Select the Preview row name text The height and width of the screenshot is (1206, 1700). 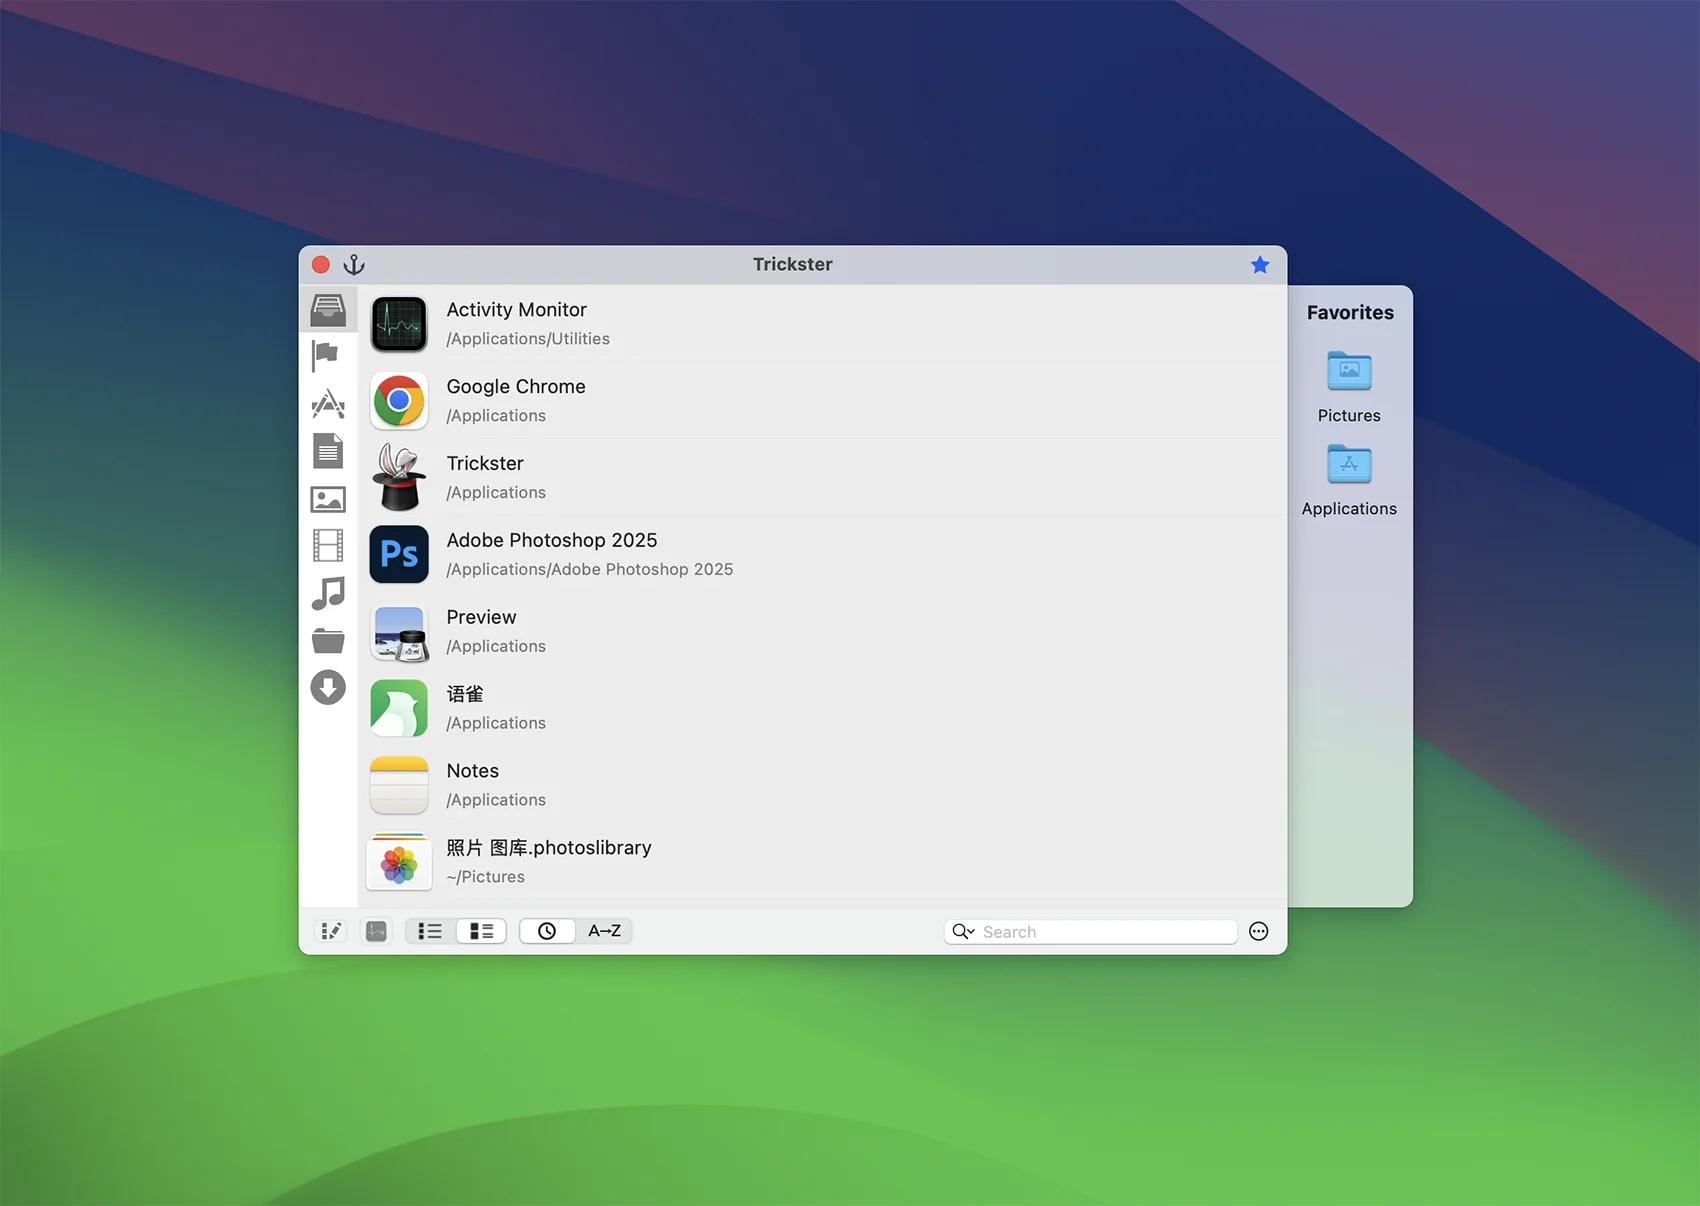481,617
